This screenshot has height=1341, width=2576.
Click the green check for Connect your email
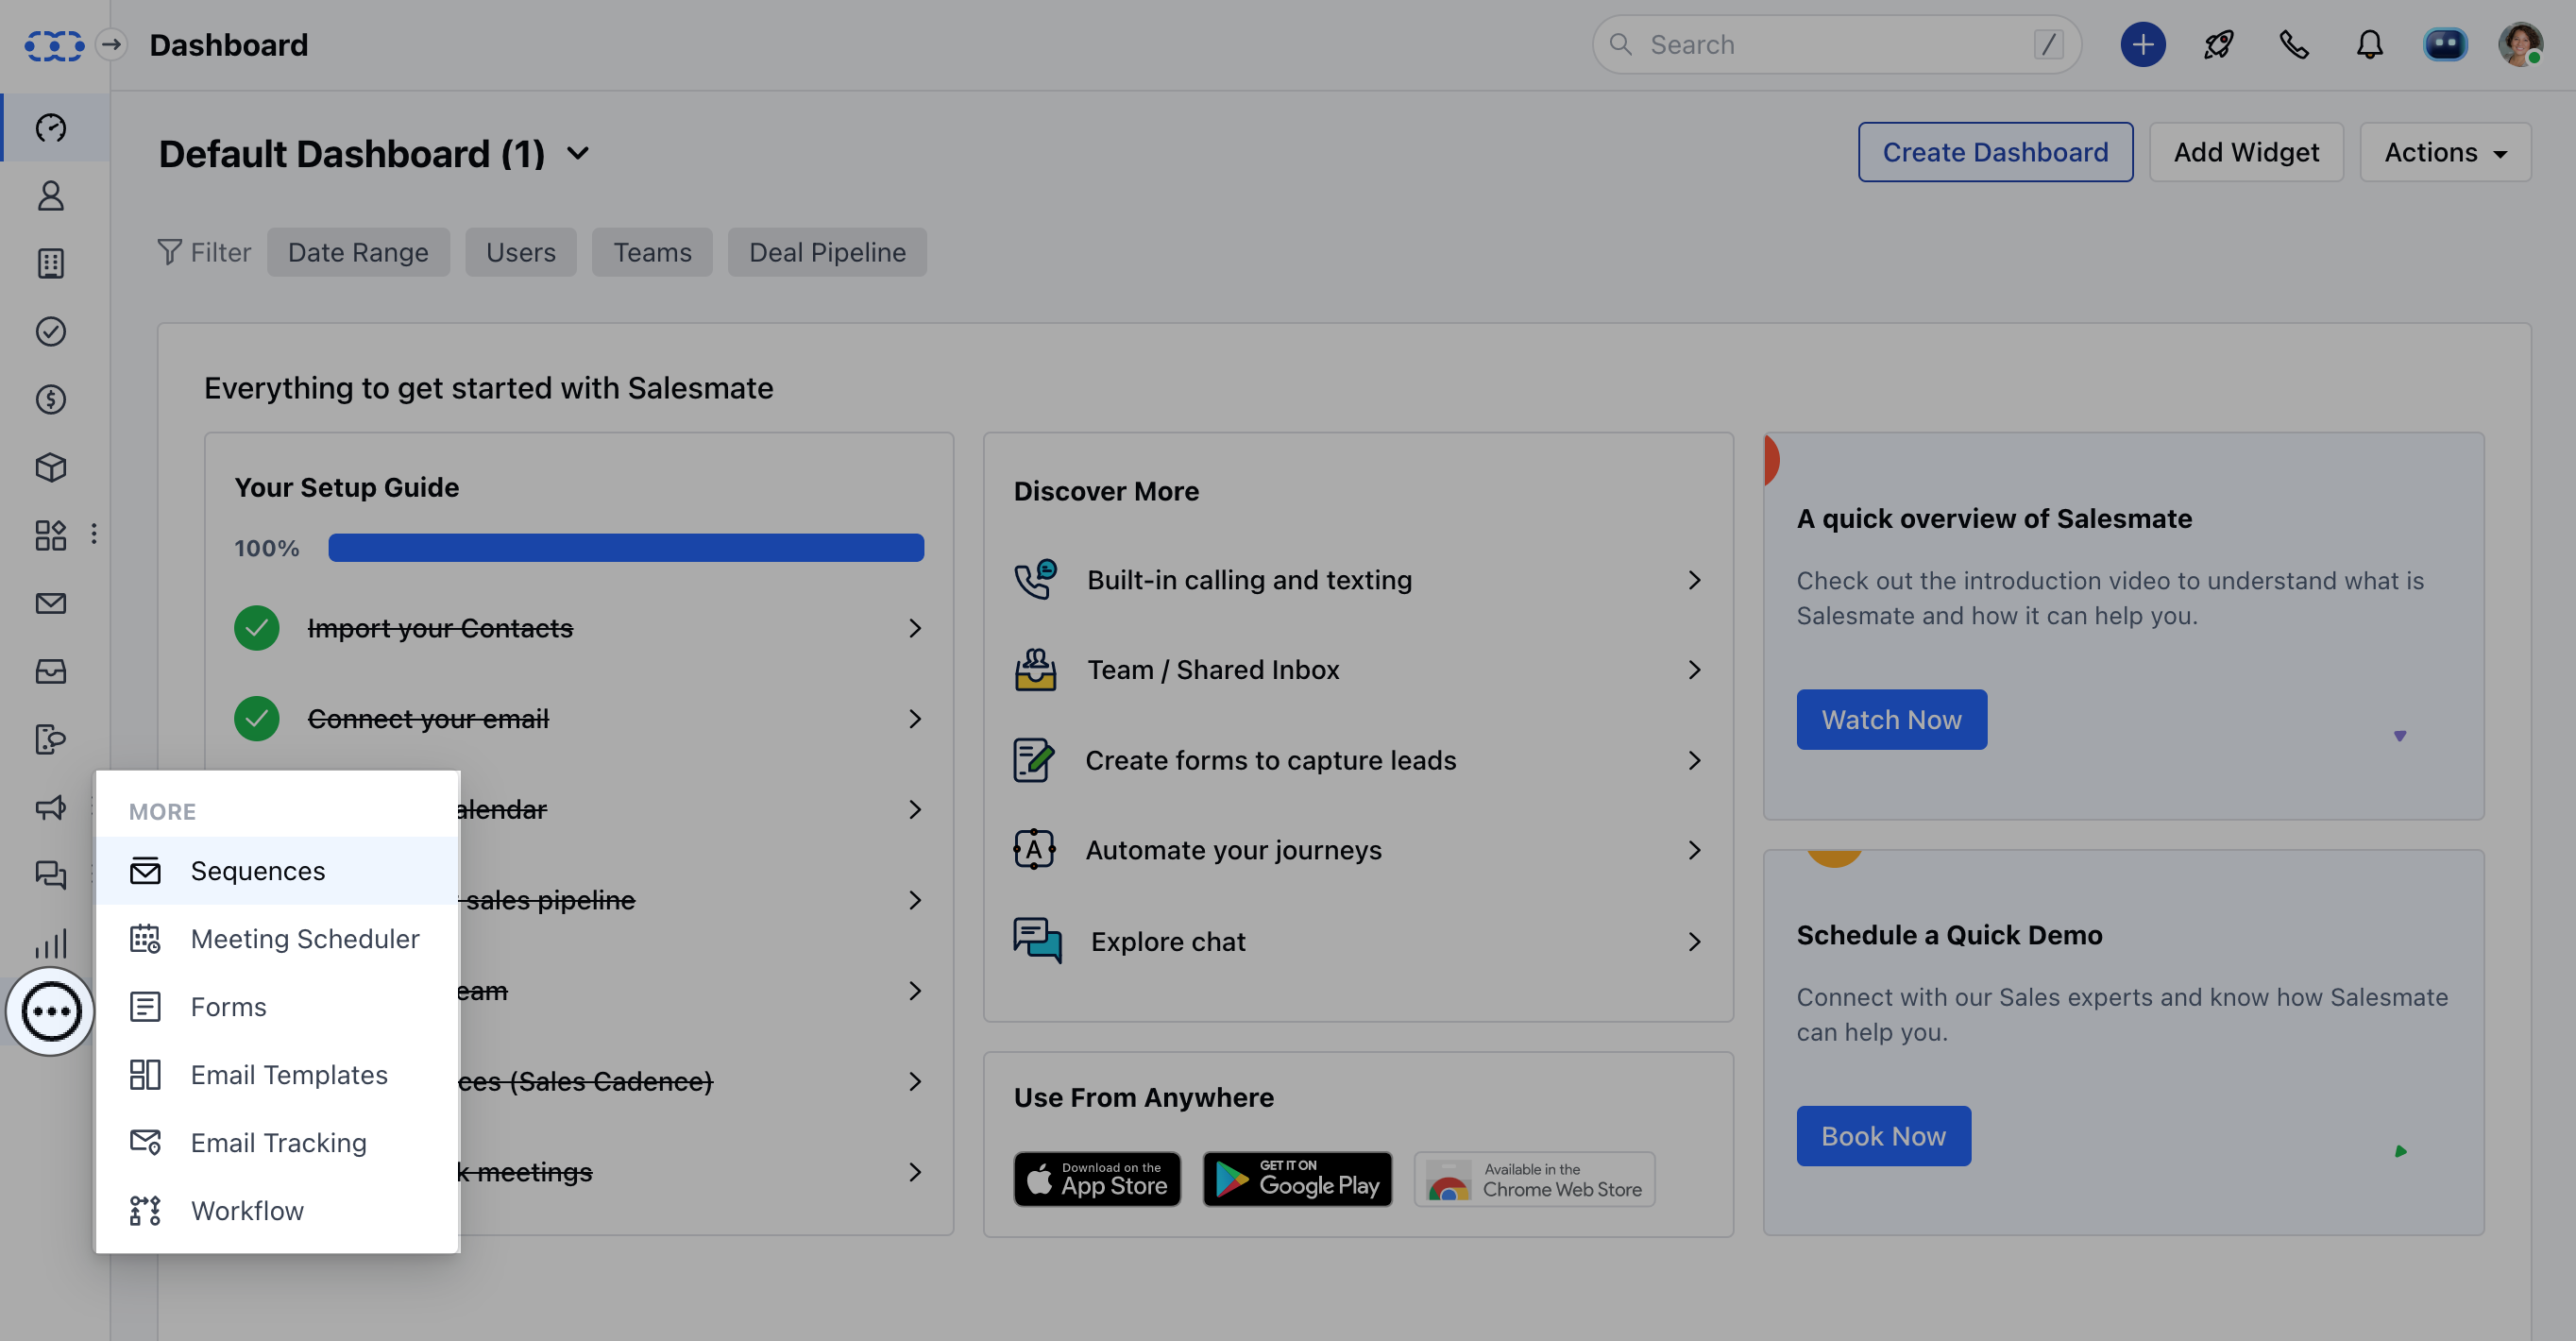tap(257, 718)
